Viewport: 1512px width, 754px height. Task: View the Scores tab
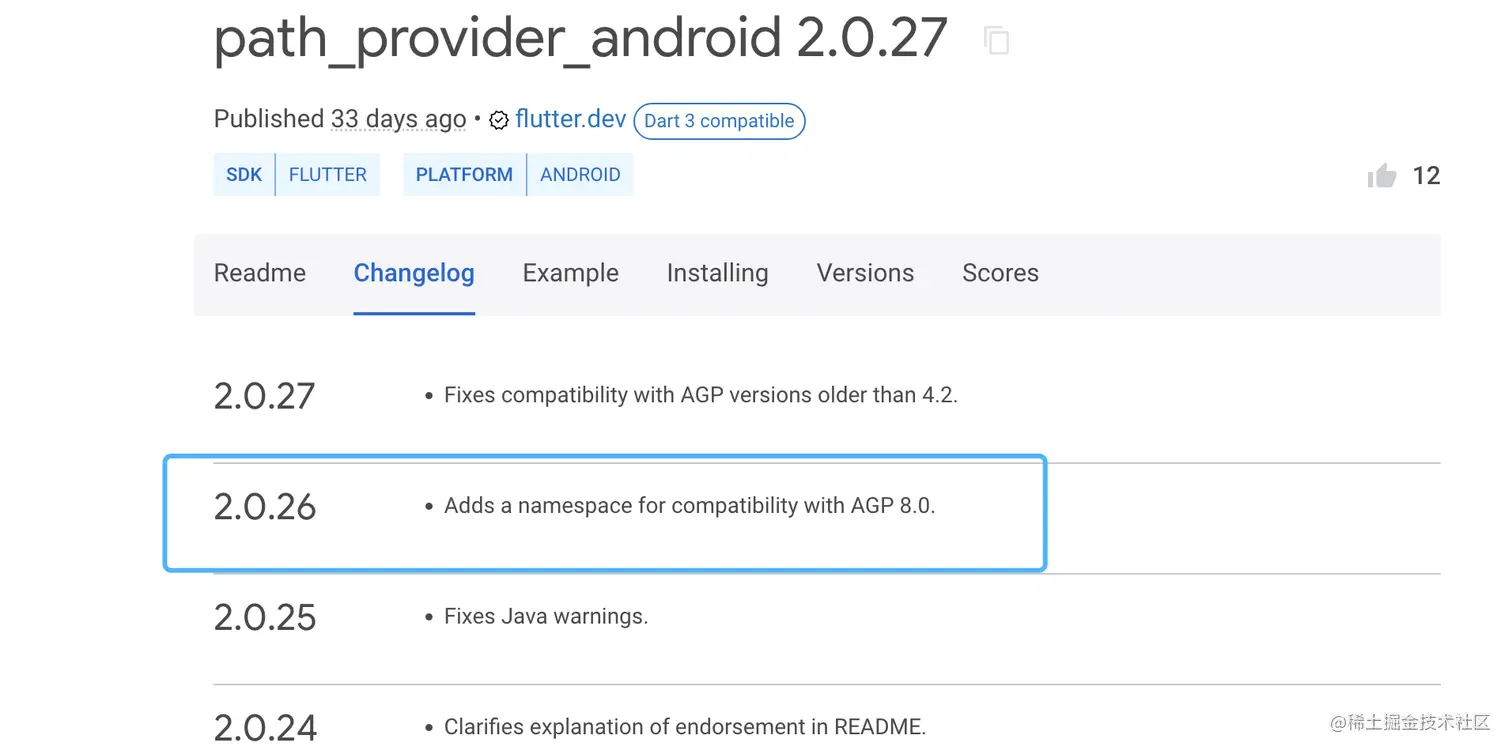pyautogui.click(x=1000, y=273)
